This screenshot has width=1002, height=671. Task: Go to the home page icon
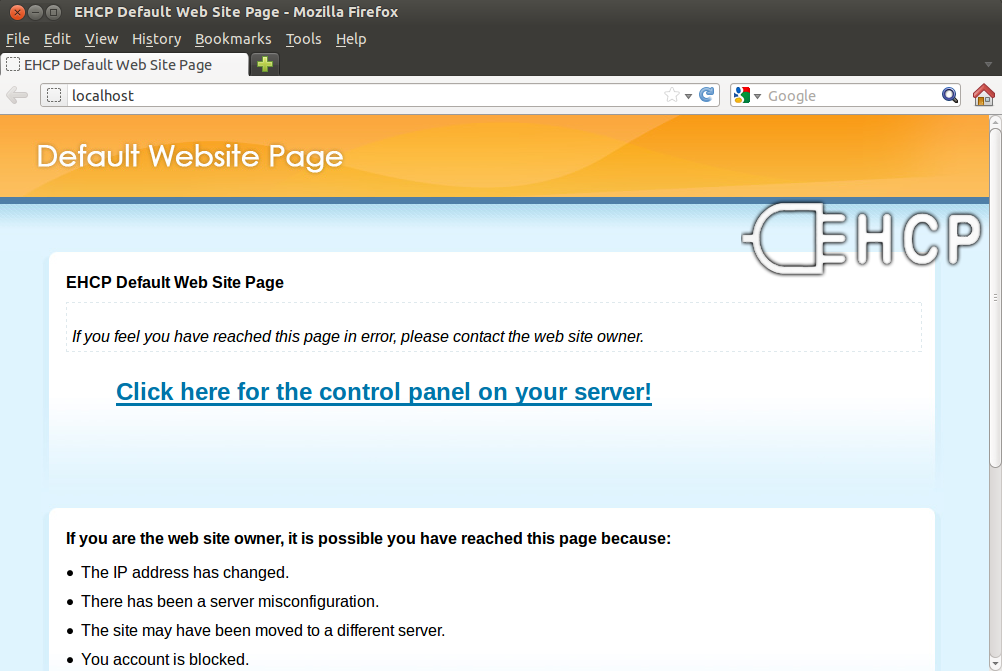pyautogui.click(x=983, y=95)
